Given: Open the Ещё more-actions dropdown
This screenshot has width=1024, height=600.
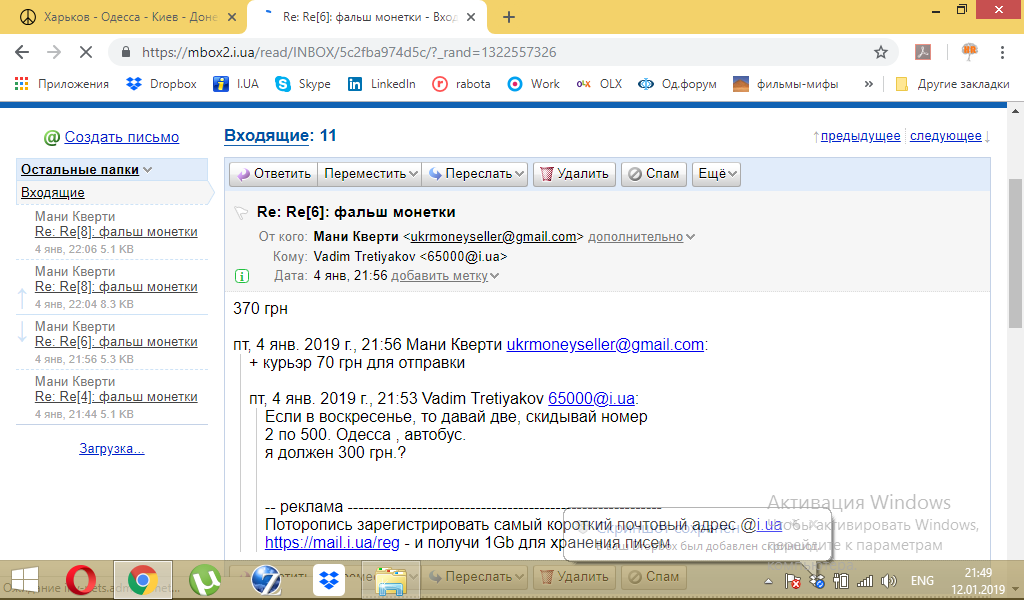Looking at the screenshot, I should pos(716,174).
